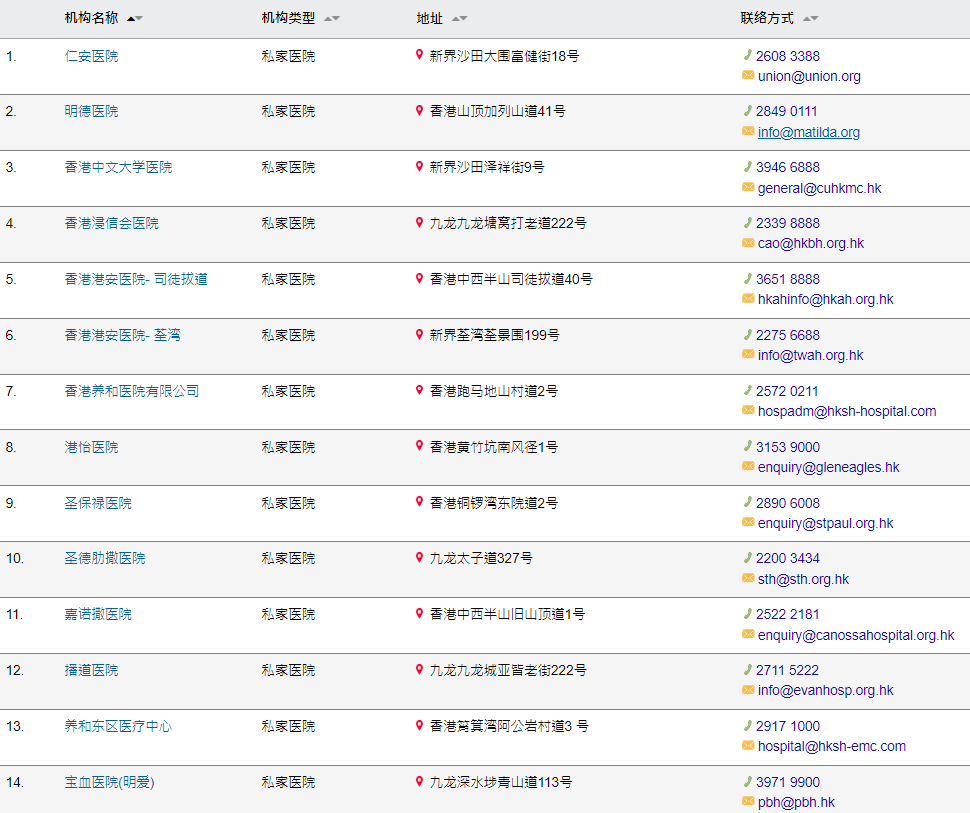The height and width of the screenshot is (813, 970).
Task: Click the map pin for 新界荃湾荃景围199号
Action: [419, 335]
